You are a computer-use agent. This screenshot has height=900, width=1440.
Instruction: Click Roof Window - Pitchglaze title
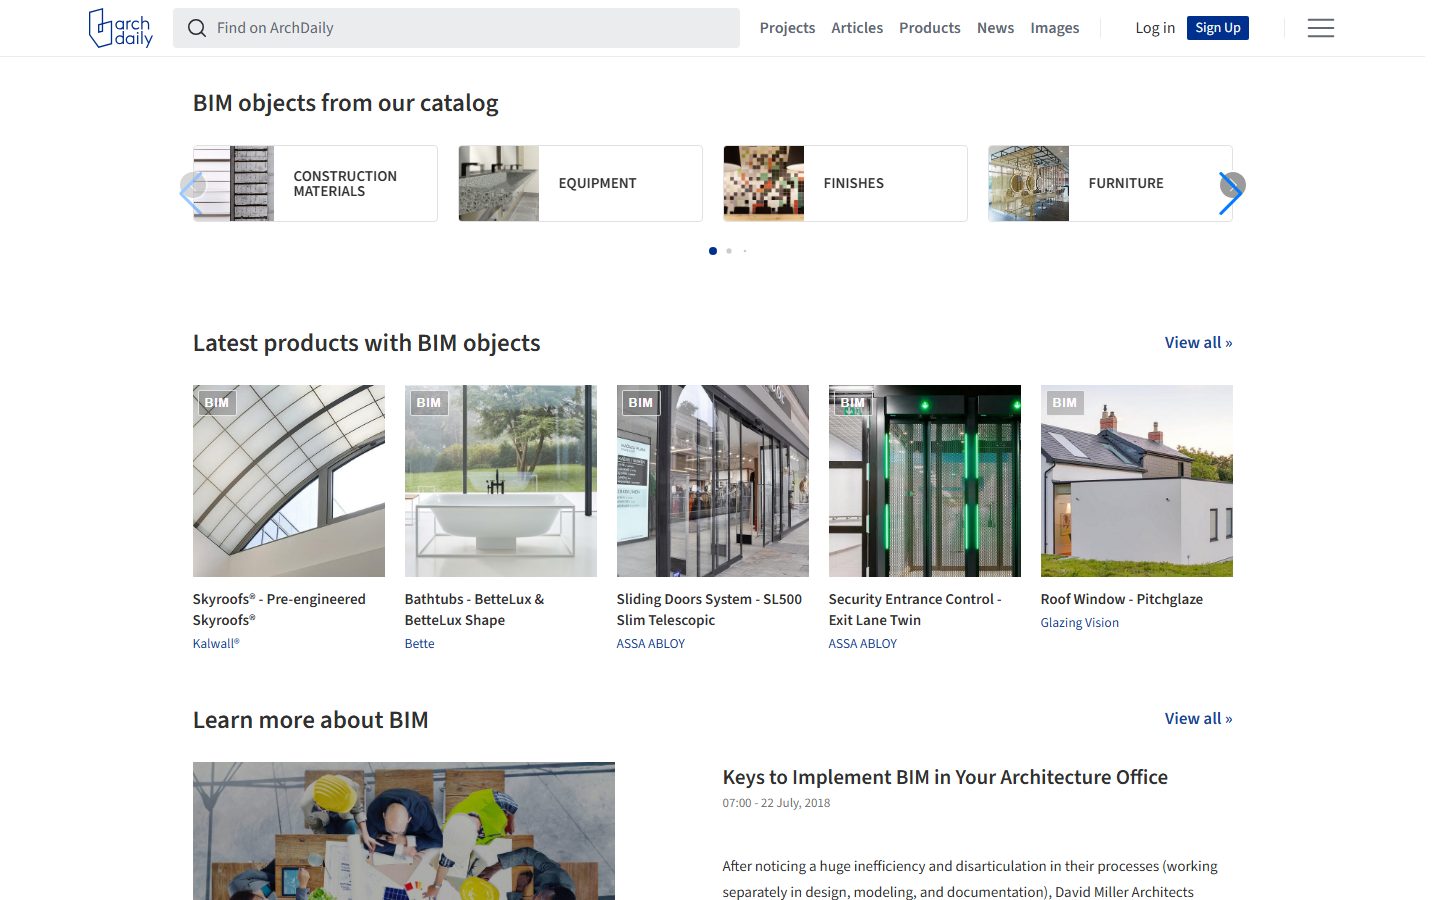point(1122,599)
